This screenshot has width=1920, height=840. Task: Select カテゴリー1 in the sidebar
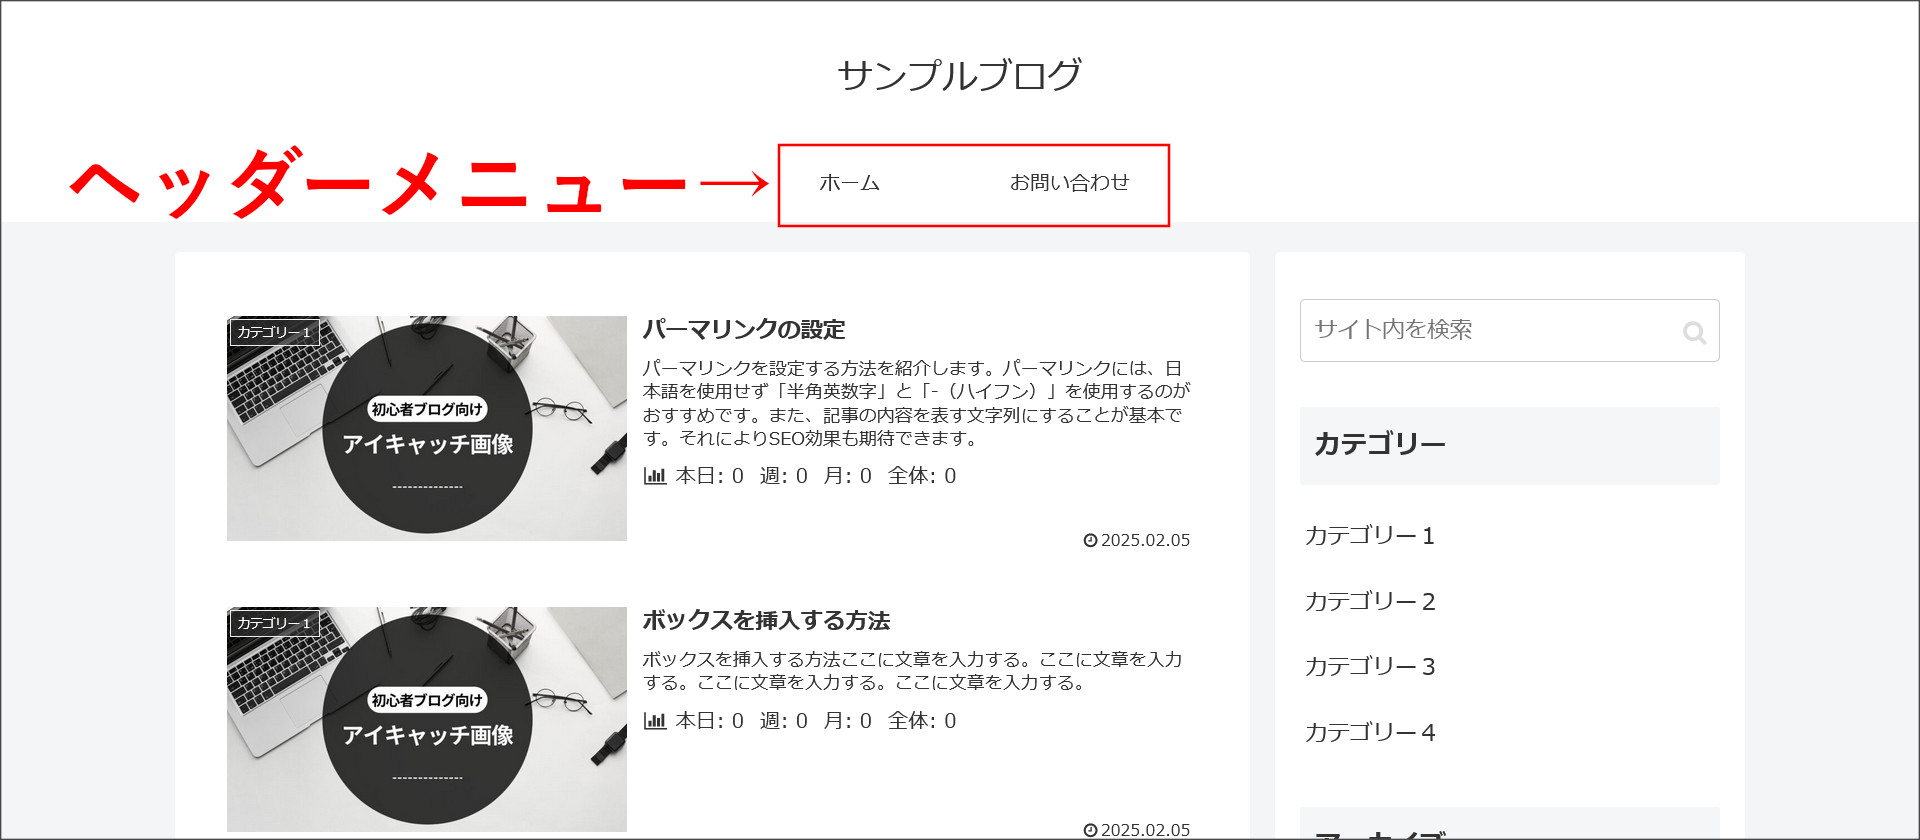(1370, 536)
